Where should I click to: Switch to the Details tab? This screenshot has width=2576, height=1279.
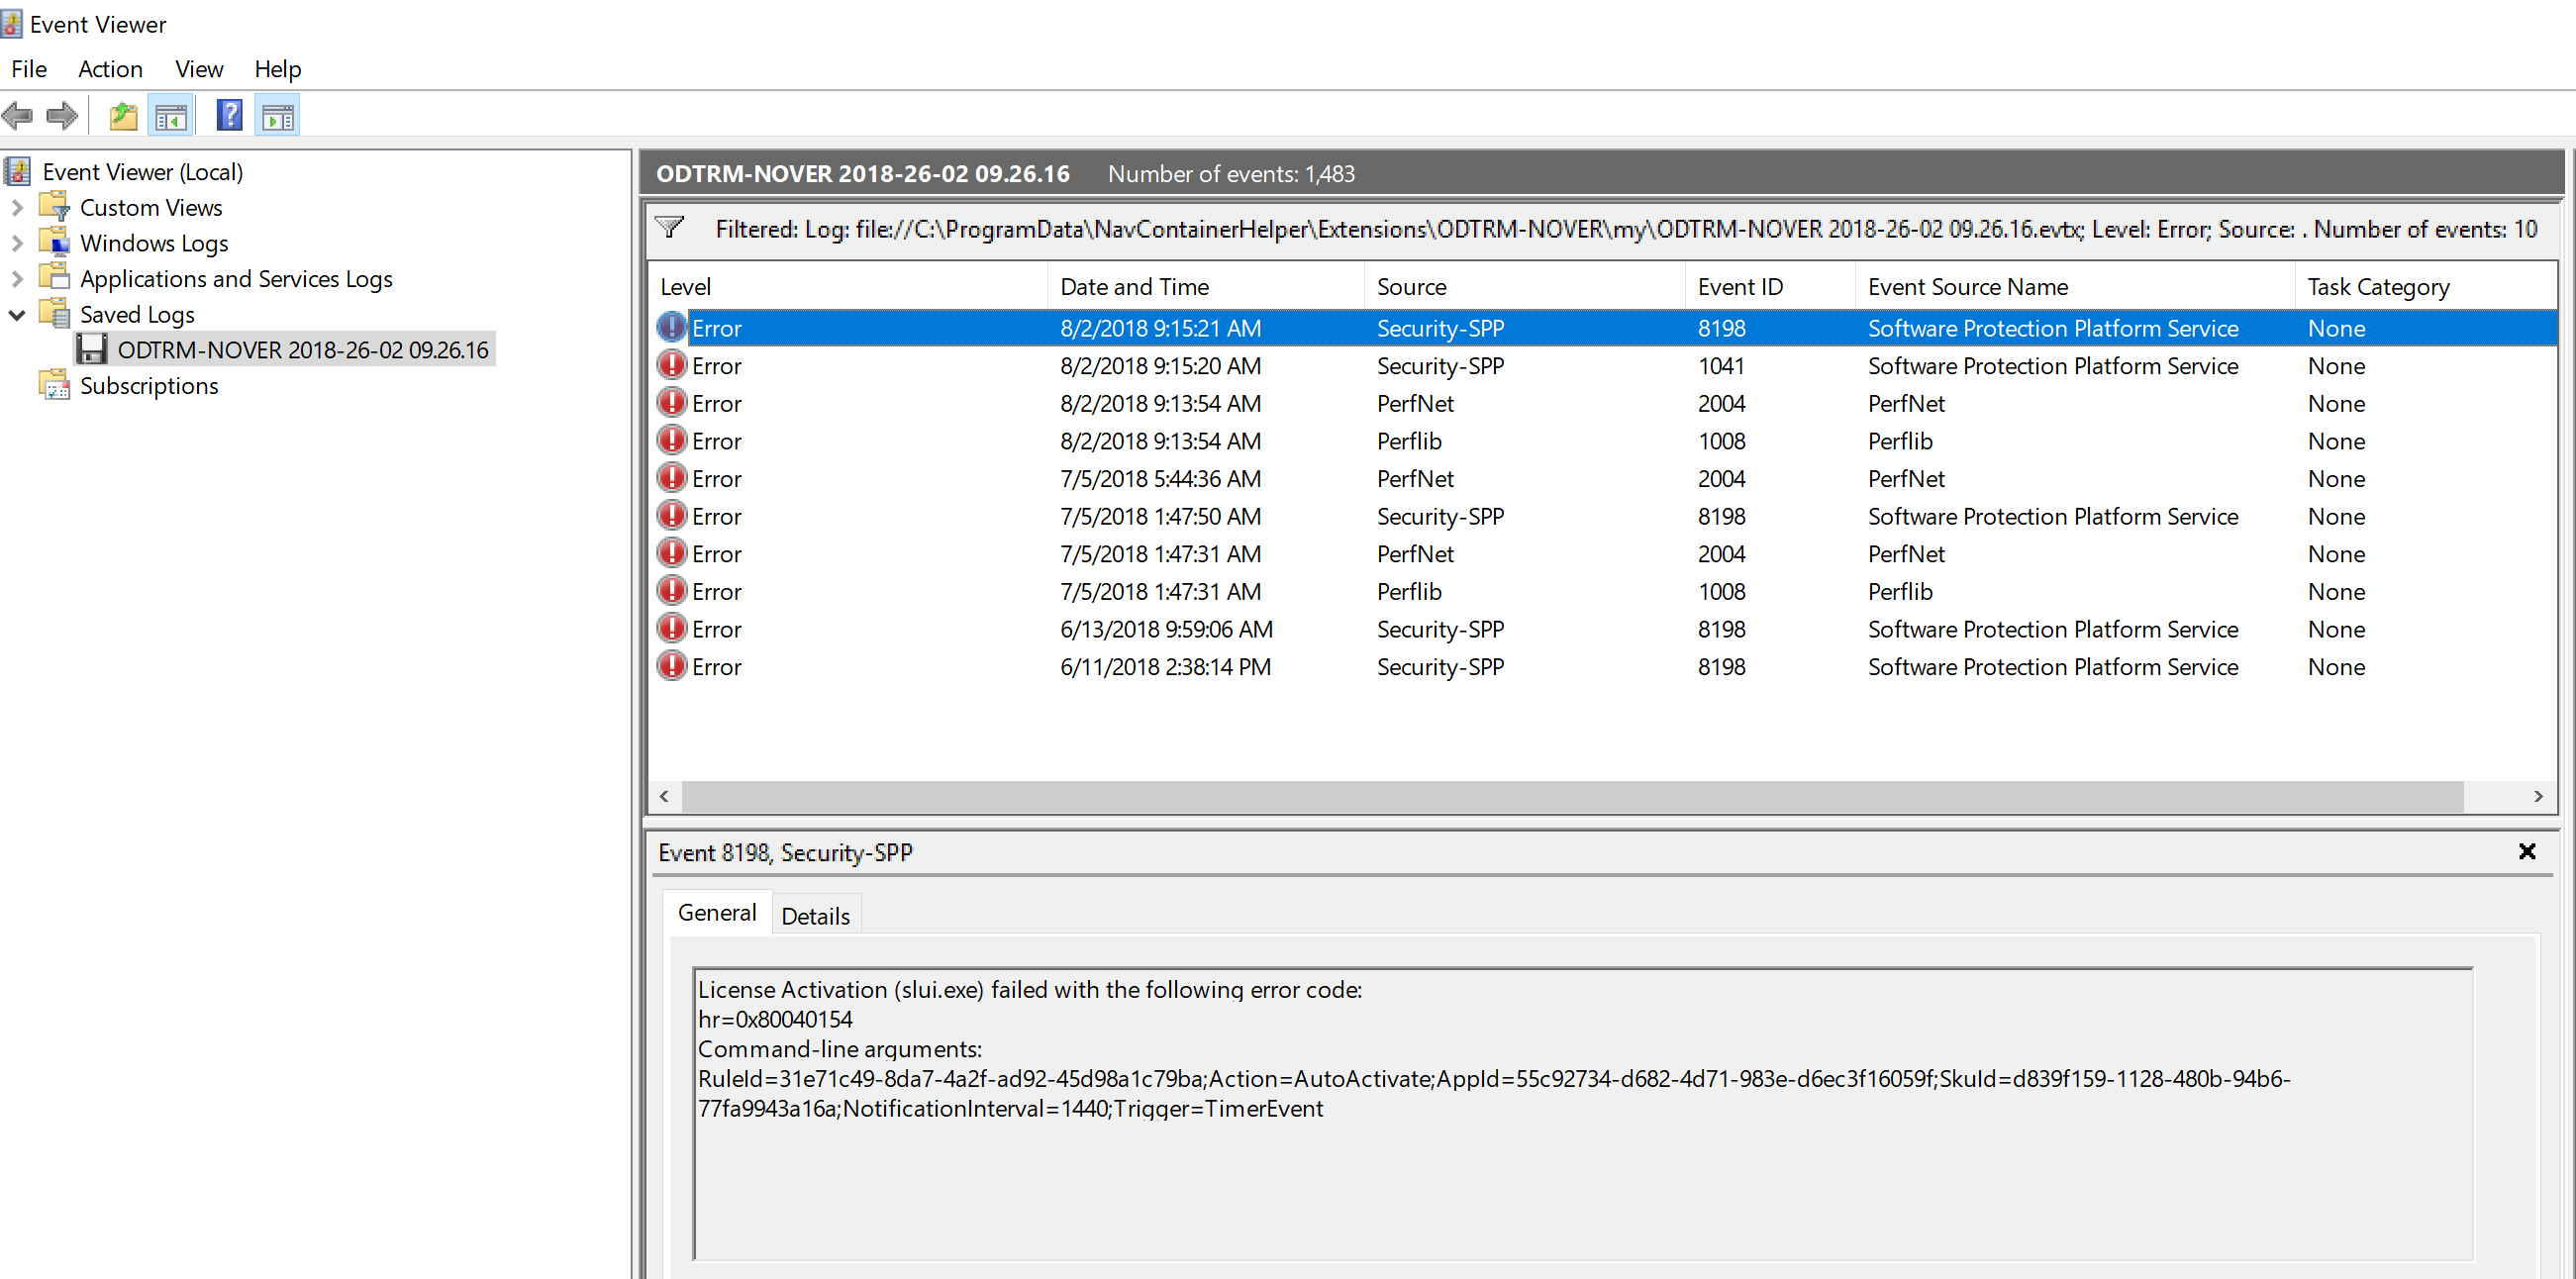tap(816, 914)
